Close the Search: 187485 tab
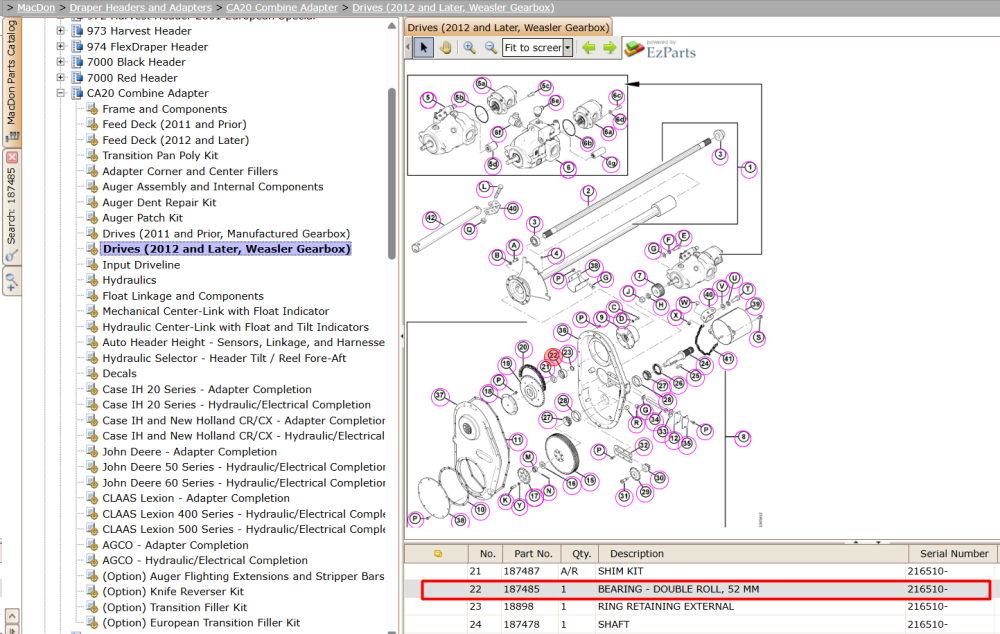This screenshot has height=634, width=1000. [12, 157]
